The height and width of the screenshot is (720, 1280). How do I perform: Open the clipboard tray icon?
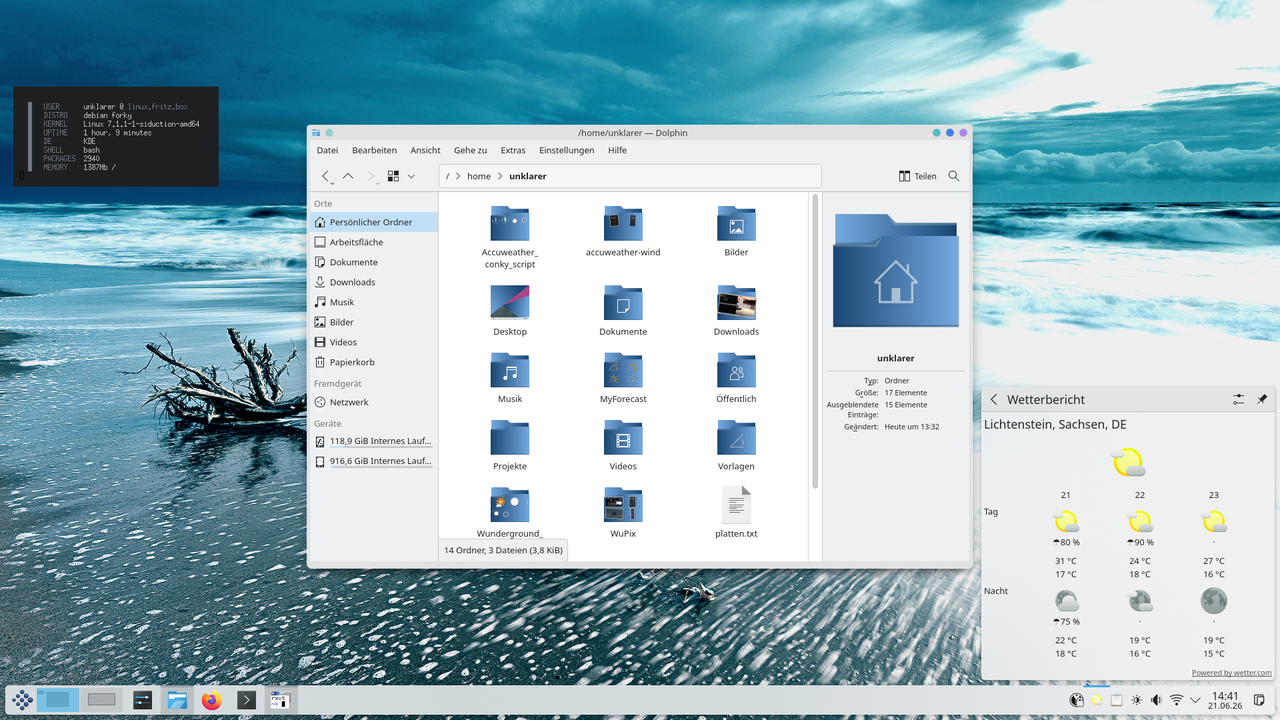point(1116,700)
